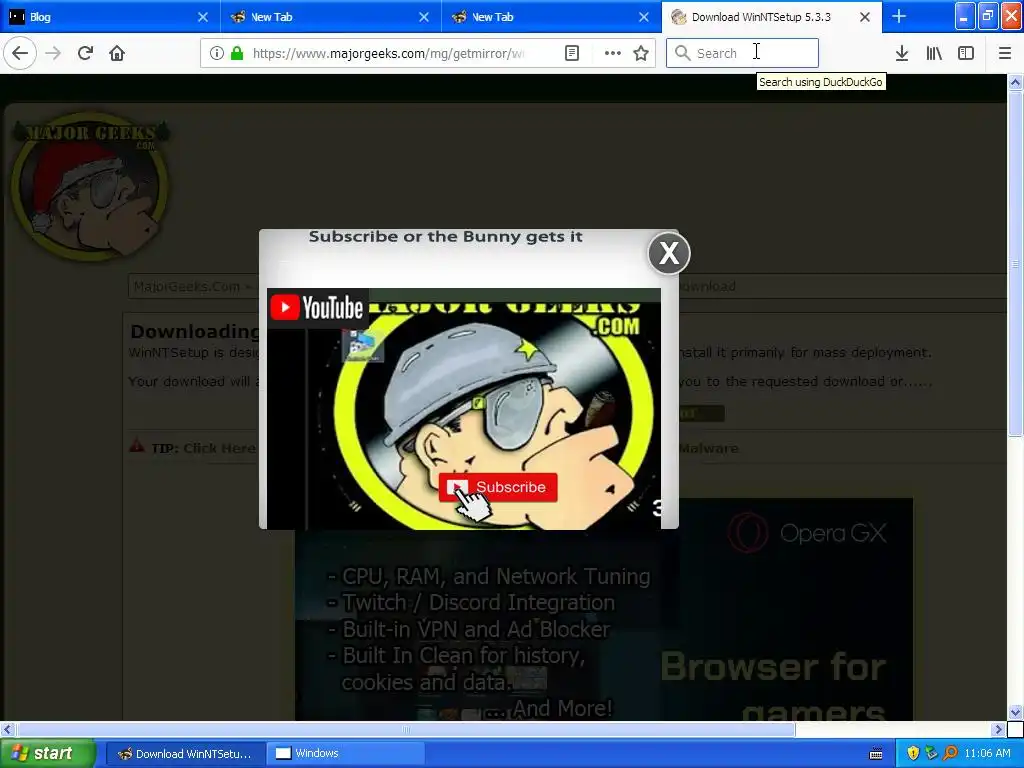1024x768 pixels.
Task: Click the network tray icon beside the shield
Action: tap(931, 754)
